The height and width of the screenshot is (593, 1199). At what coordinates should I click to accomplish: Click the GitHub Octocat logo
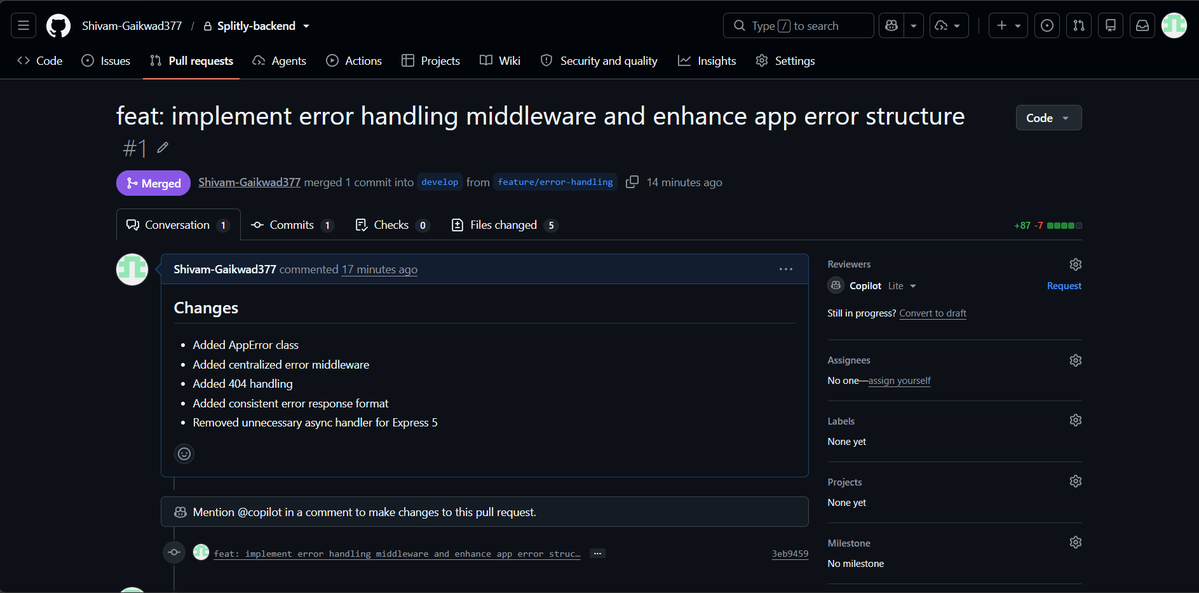coord(58,25)
